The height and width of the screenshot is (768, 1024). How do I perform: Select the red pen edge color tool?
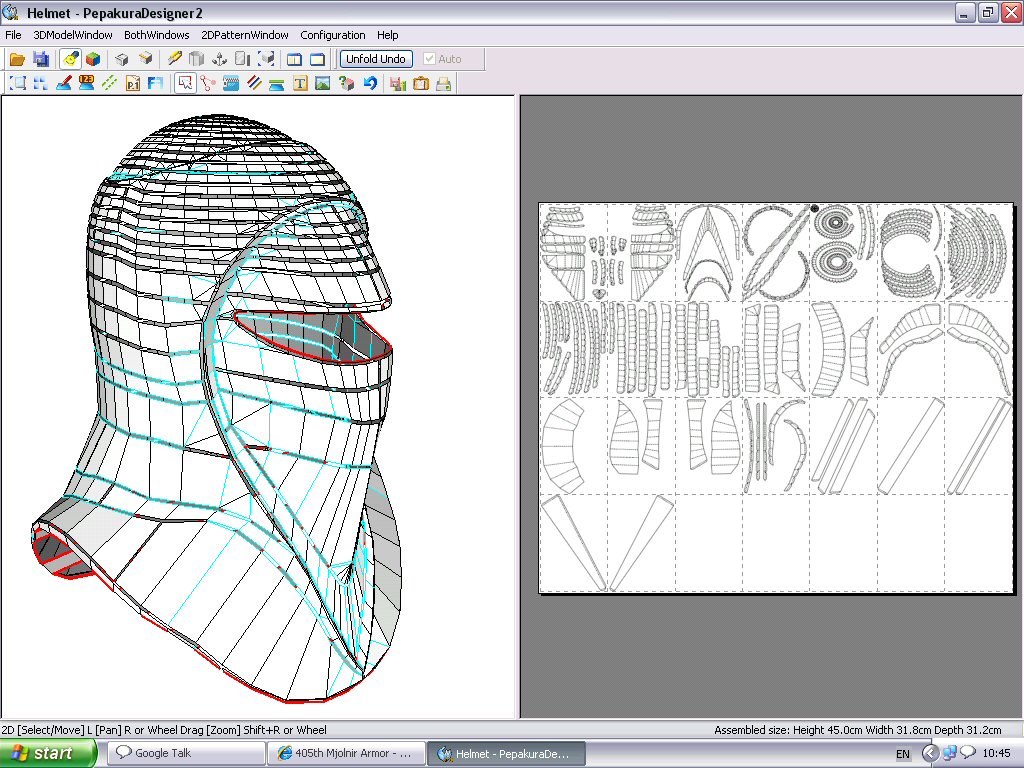click(63, 83)
